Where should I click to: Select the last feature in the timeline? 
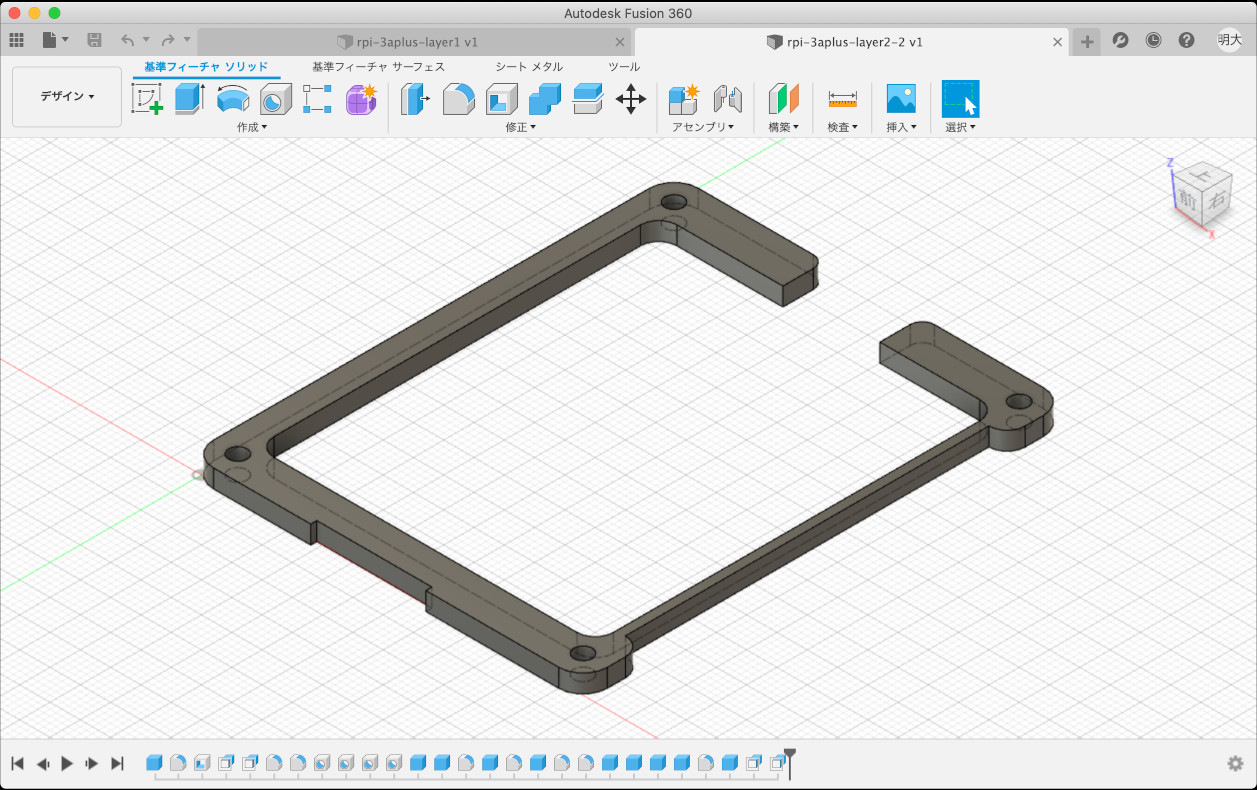pos(777,763)
